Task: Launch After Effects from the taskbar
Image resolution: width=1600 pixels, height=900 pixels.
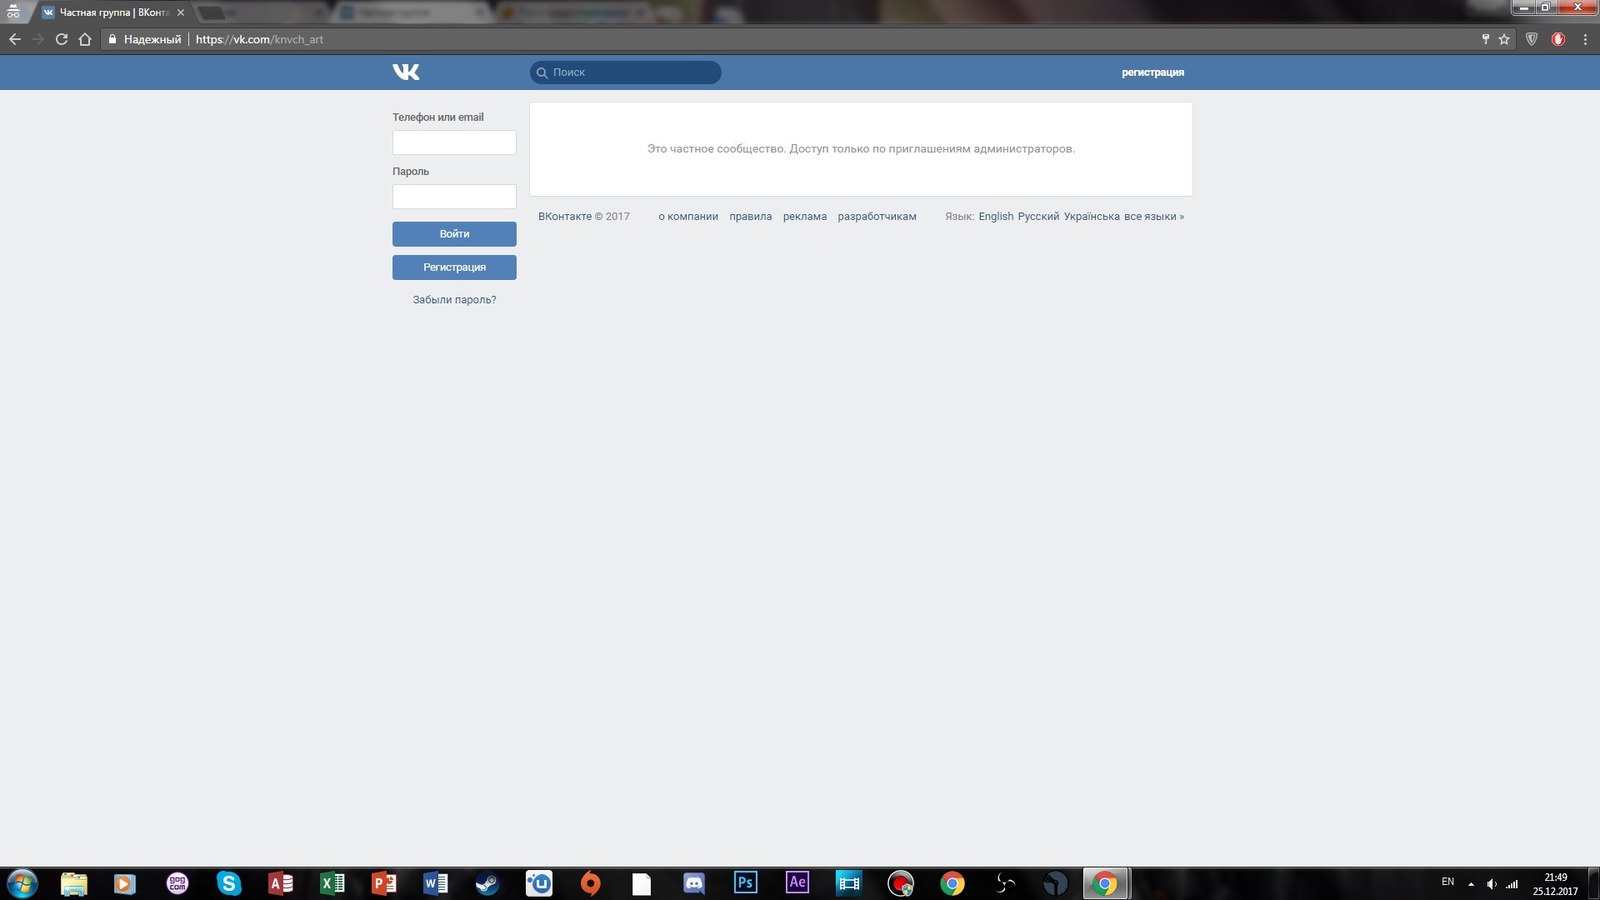Action: (x=797, y=883)
